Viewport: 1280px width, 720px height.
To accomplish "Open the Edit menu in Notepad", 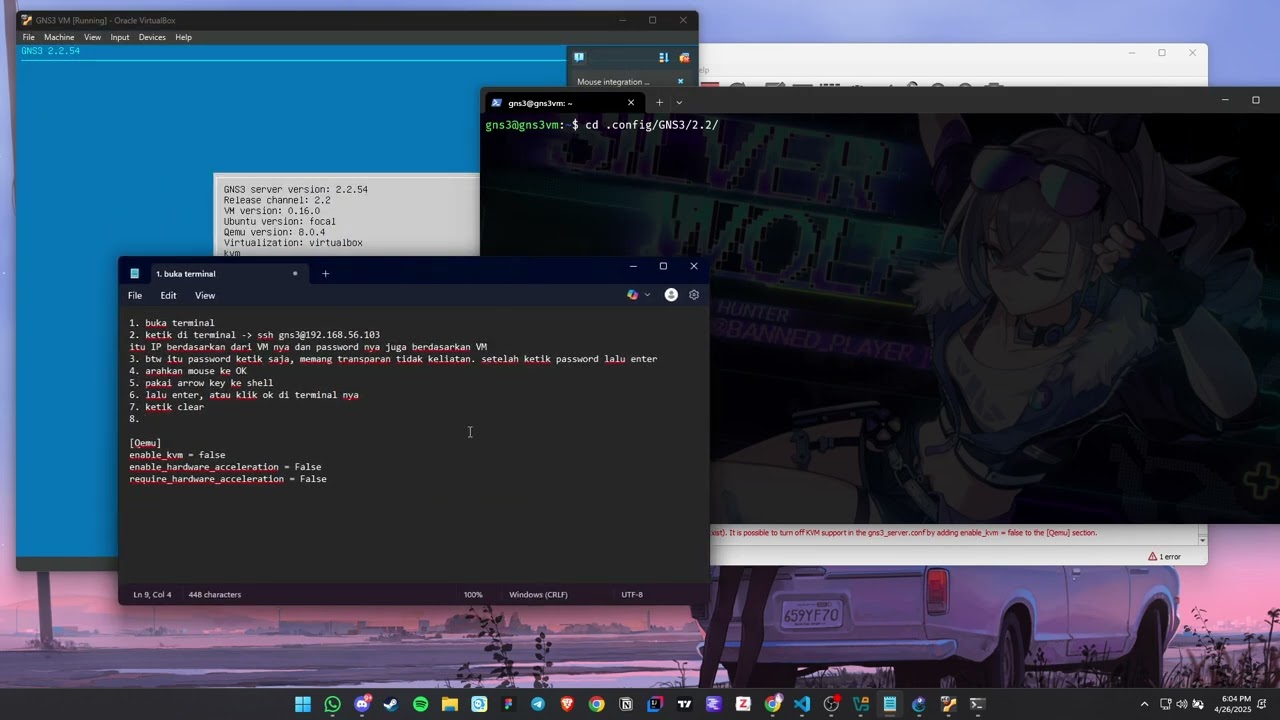I will coord(168,295).
